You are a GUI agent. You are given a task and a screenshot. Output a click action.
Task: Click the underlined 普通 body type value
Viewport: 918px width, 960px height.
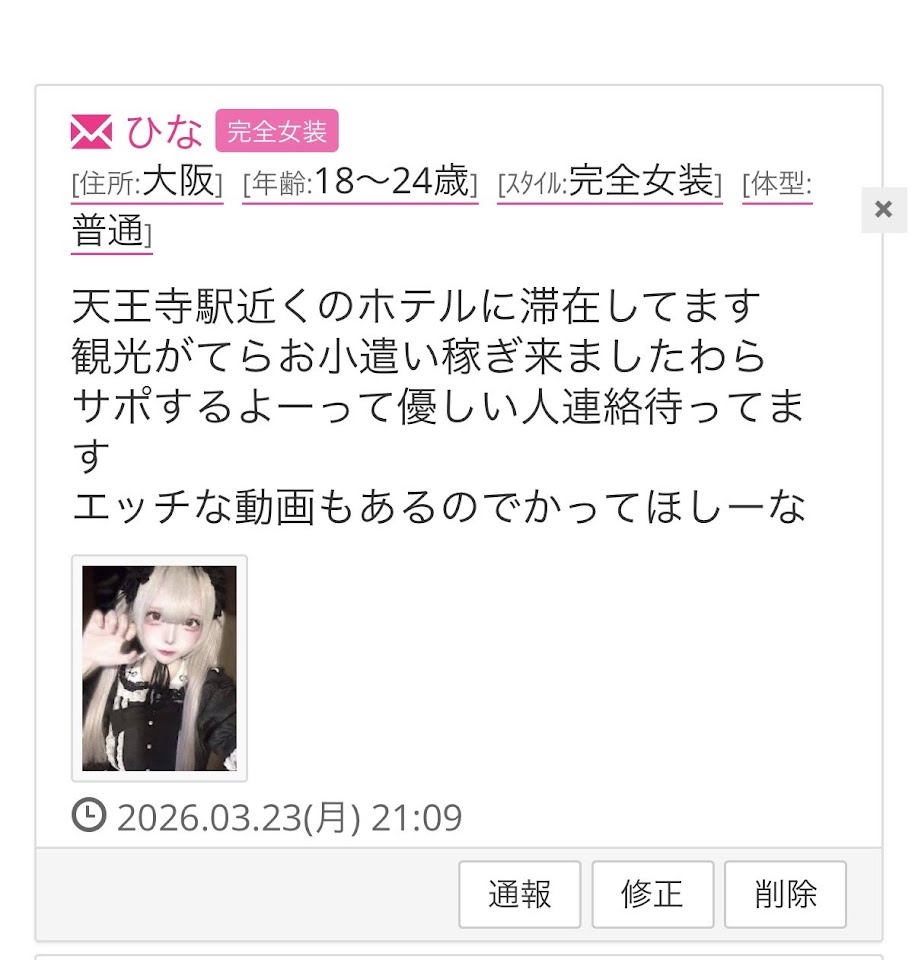(x=111, y=232)
